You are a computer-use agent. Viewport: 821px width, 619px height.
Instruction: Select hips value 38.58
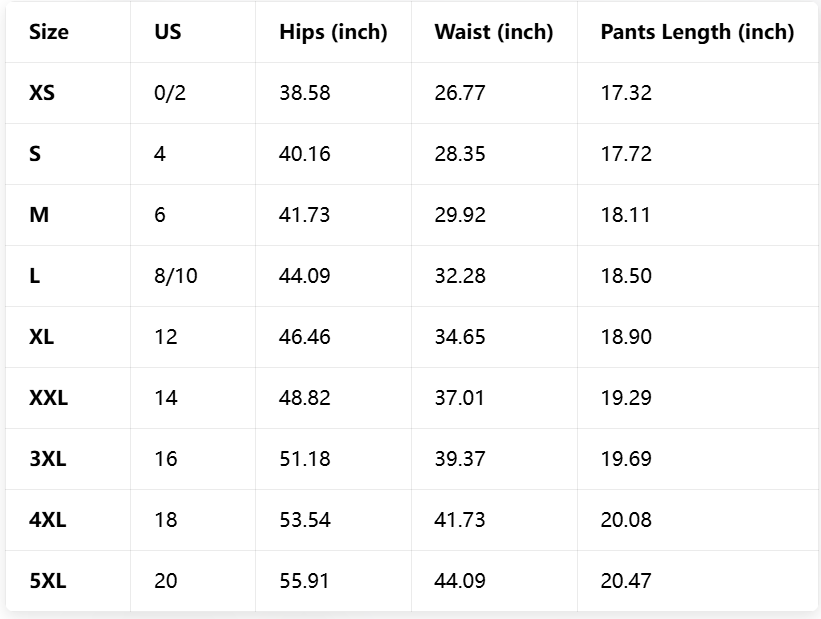point(305,93)
